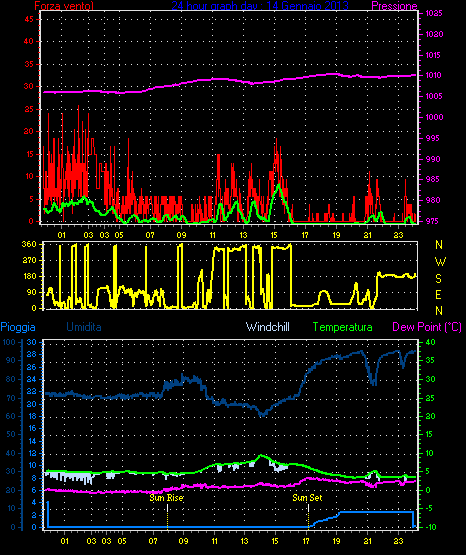Click the 'Sun Rise' marker label

click(166, 498)
